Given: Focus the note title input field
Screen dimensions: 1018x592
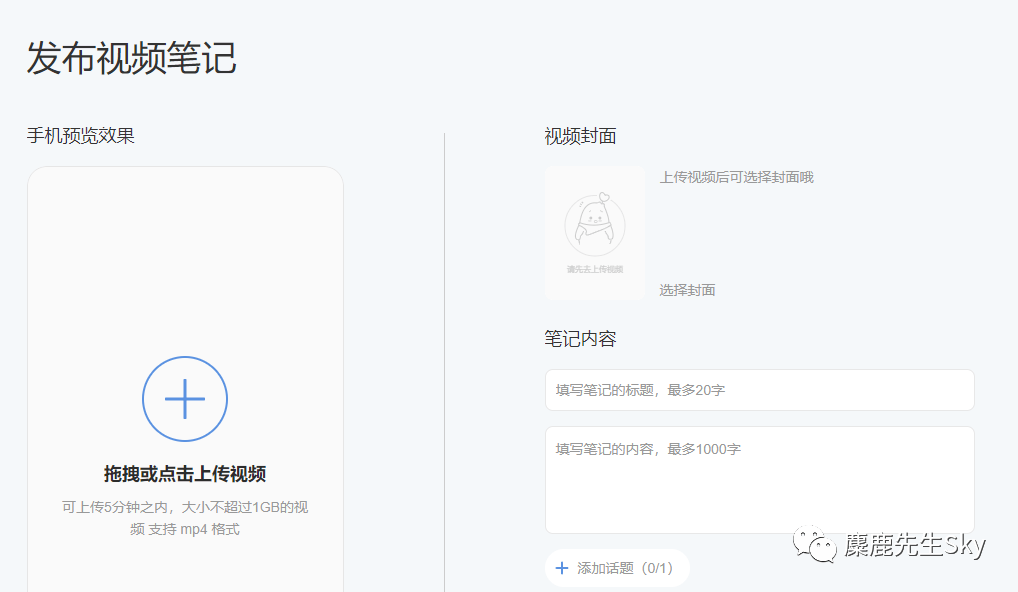Looking at the screenshot, I should (759, 389).
